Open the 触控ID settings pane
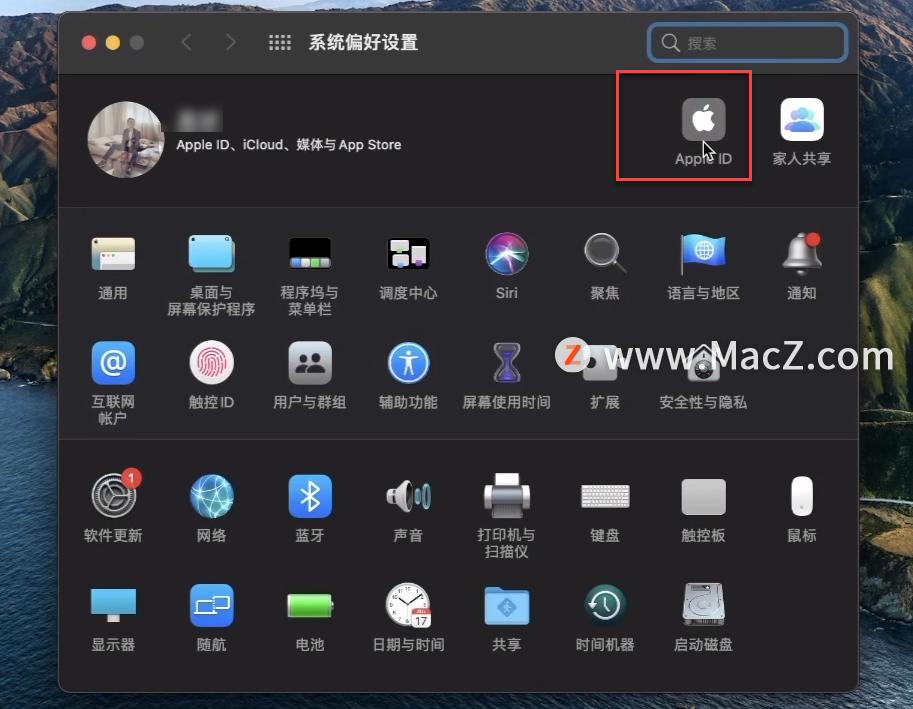The image size is (913, 709). (210, 365)
